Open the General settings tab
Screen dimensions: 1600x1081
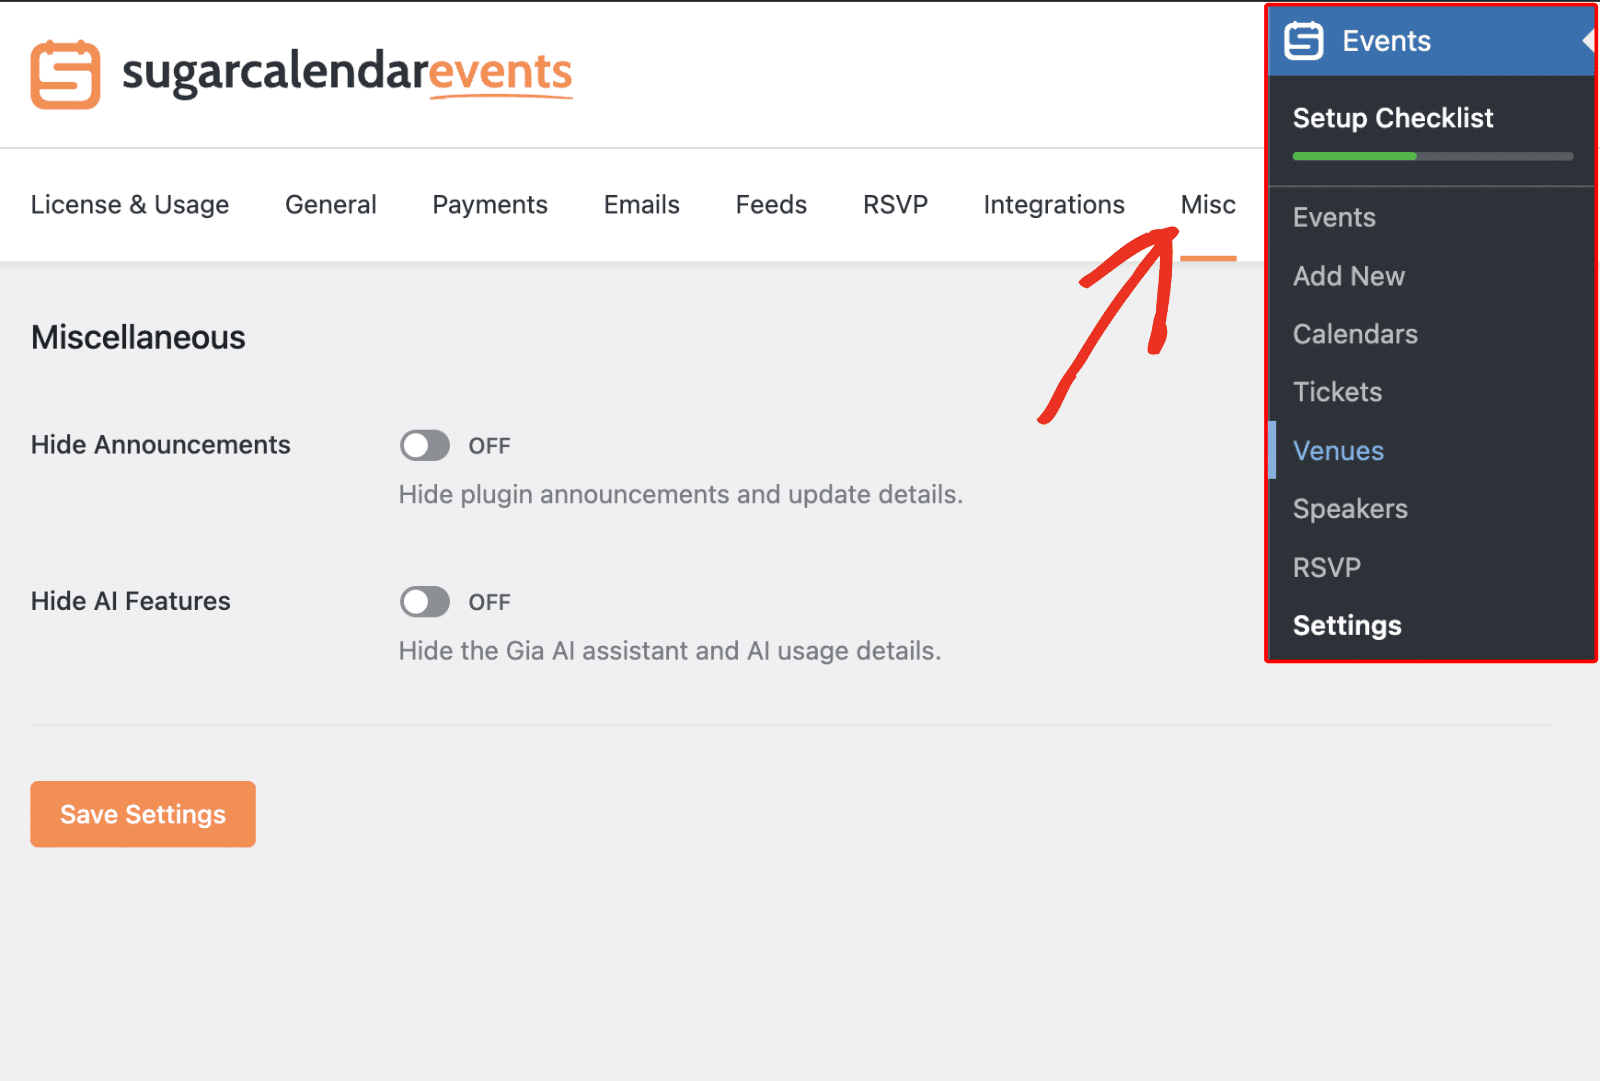[331, 205]
